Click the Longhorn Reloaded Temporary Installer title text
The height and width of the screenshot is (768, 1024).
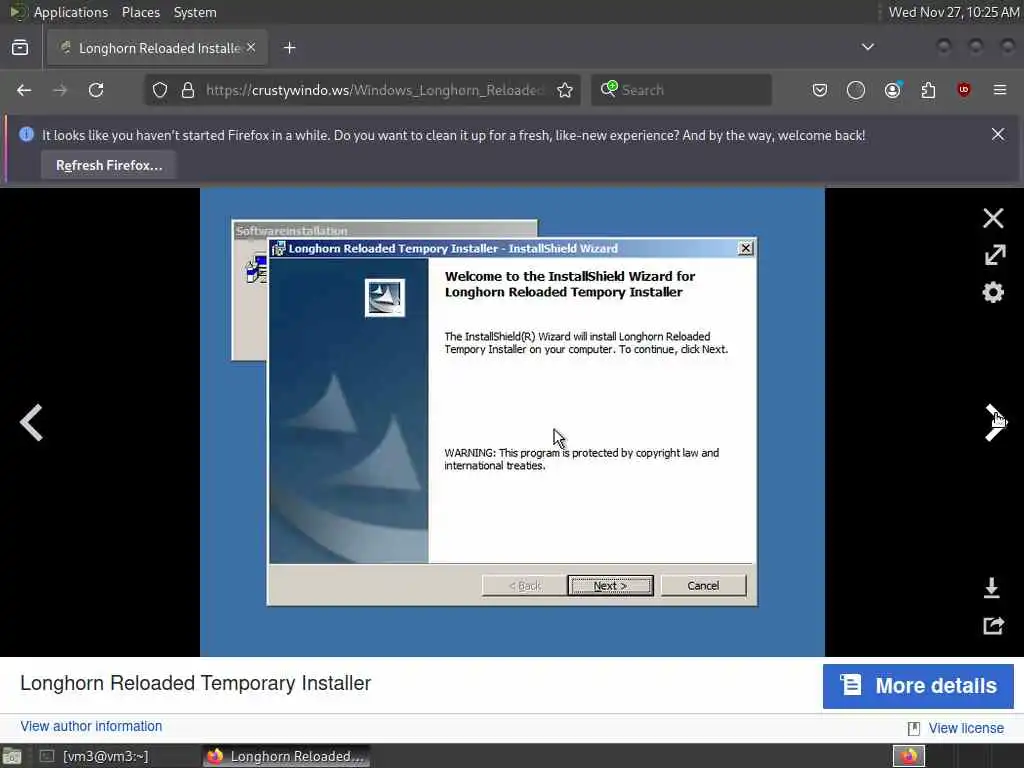tap(195, 683)
